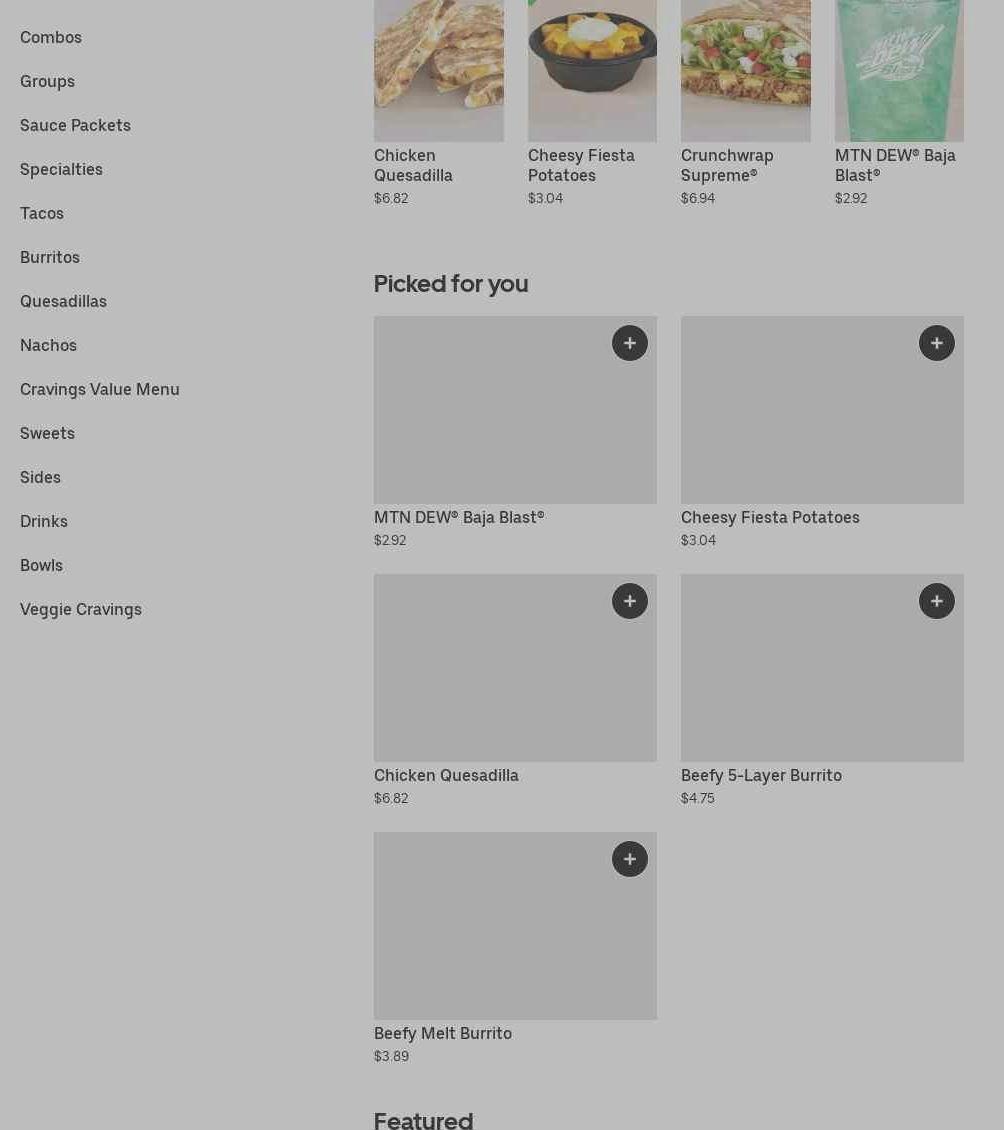Go to the Tacos category
This screenshot has height=1130, width=1004.
click(x=42, y=213)
